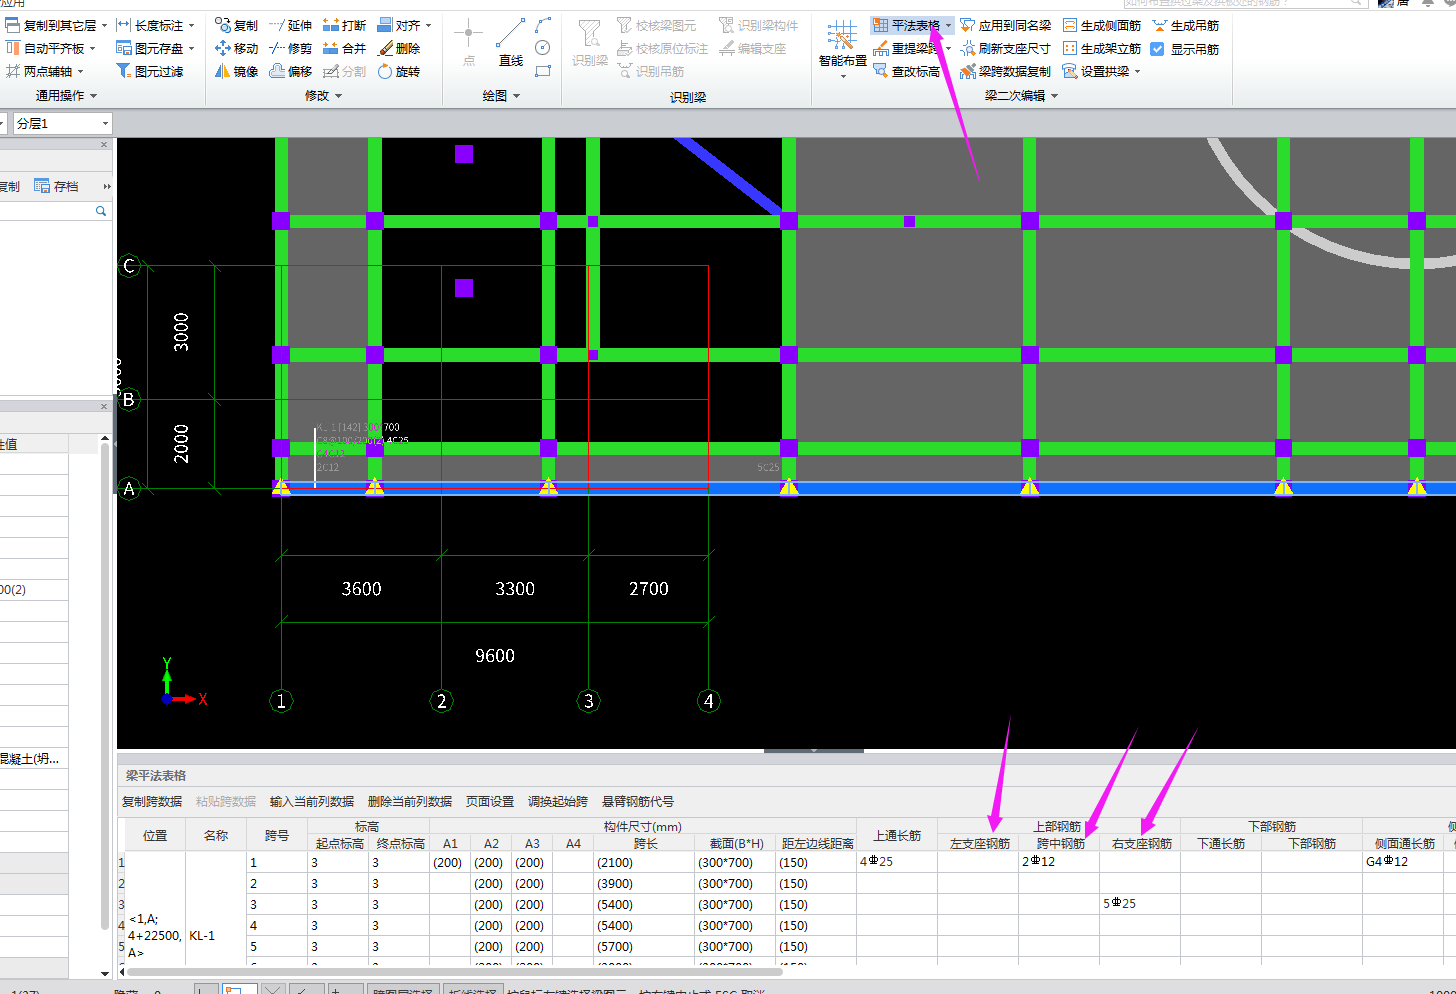The height and width of the screenshot is (994, 1456).
Task: Click the horizontal scrollbar of beam table
Action: tap(455, 971)
